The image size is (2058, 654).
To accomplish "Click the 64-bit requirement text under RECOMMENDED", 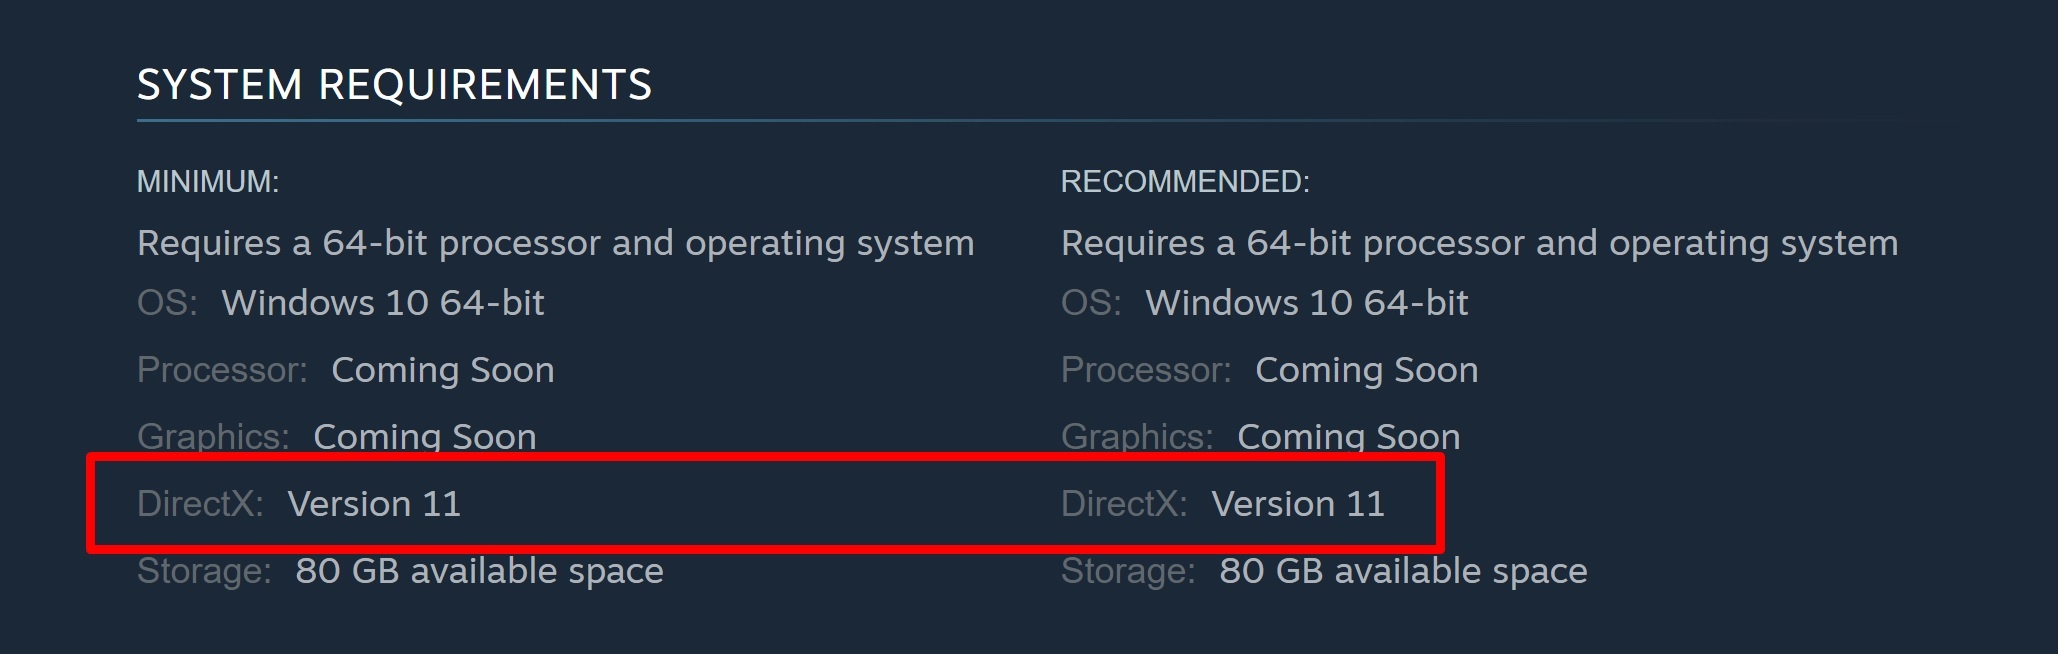I will (x=1479, y=243).
